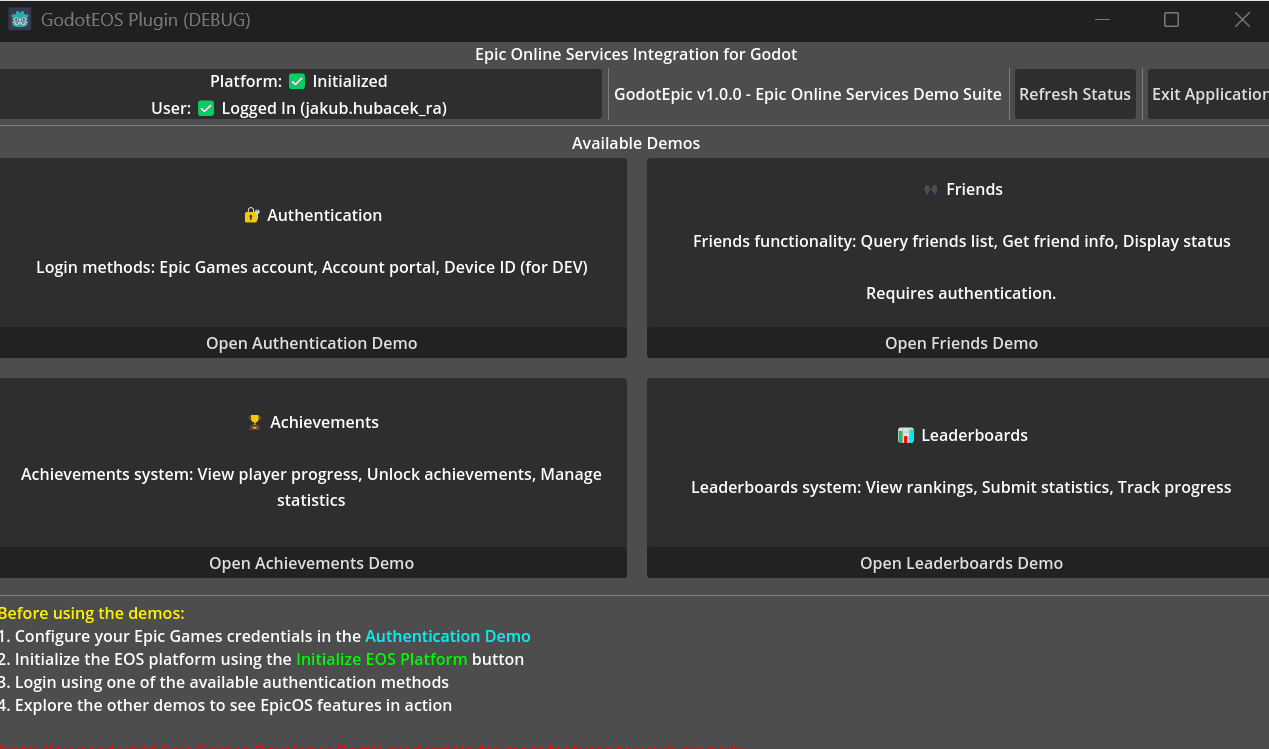Click the green 'Initialize EOS Platform' text
This screenshot has height=749, width=1269.
[x=381, y=659]
